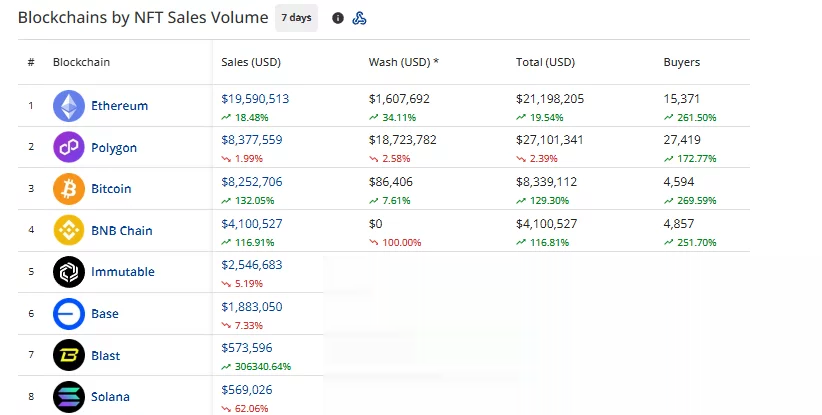
Task: Click the Ethereum logo icon
Action: pyautogui.click(x=69, y=106)
